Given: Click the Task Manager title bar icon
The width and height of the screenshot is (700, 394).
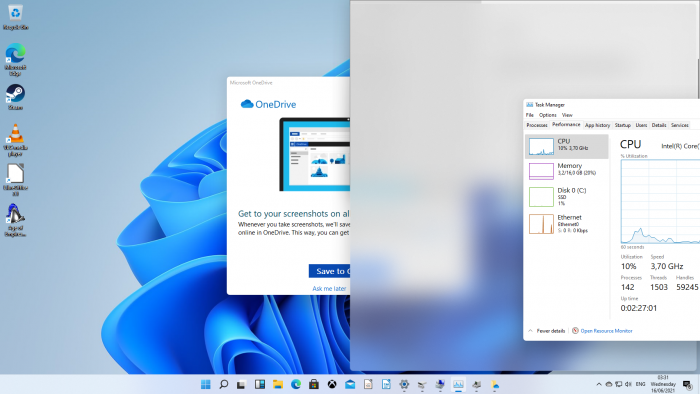Looking at the screenshot, I should [529, 105].
